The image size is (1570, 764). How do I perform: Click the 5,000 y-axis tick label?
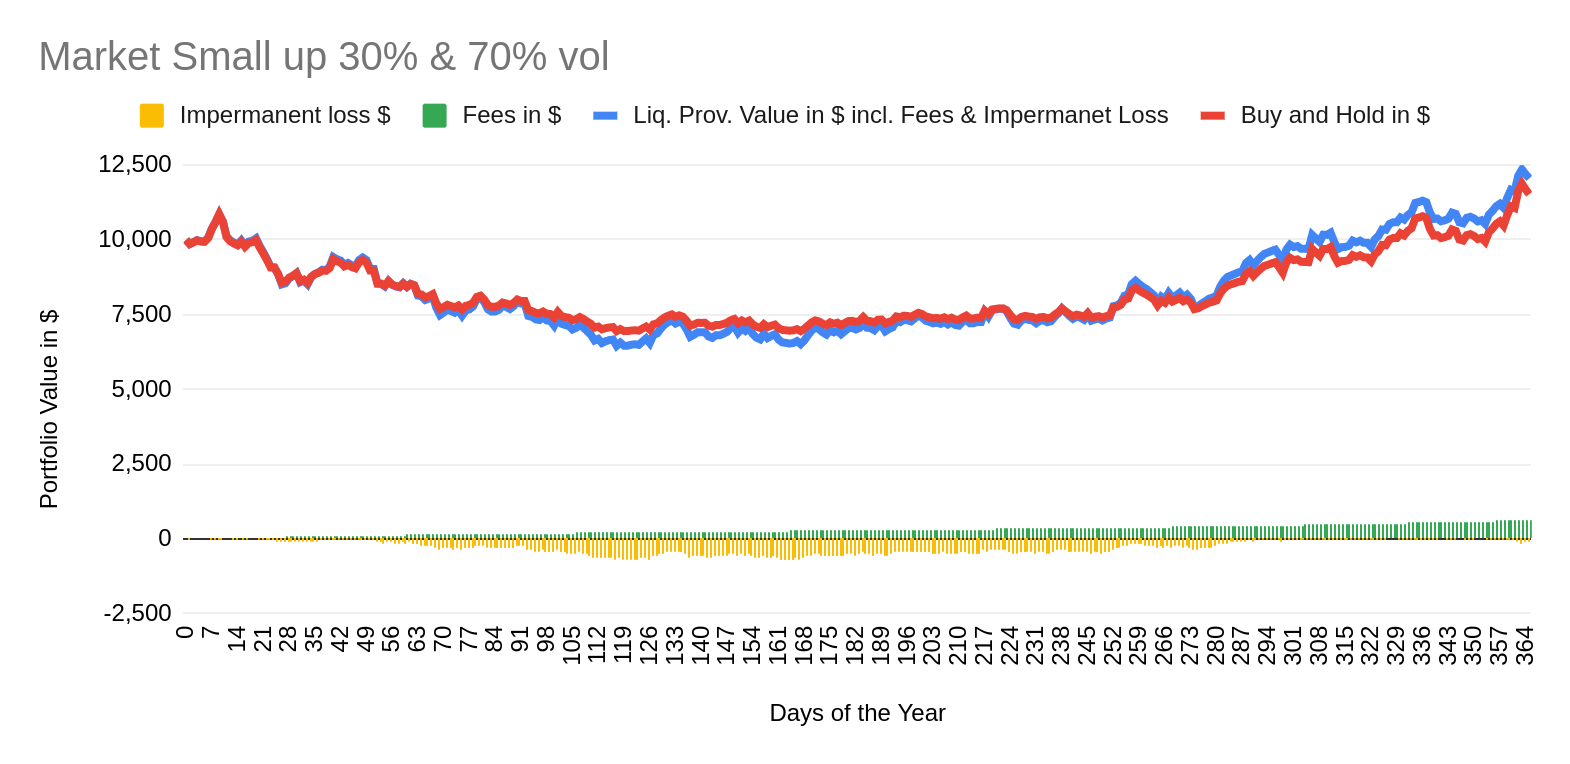tap(141, 389)
